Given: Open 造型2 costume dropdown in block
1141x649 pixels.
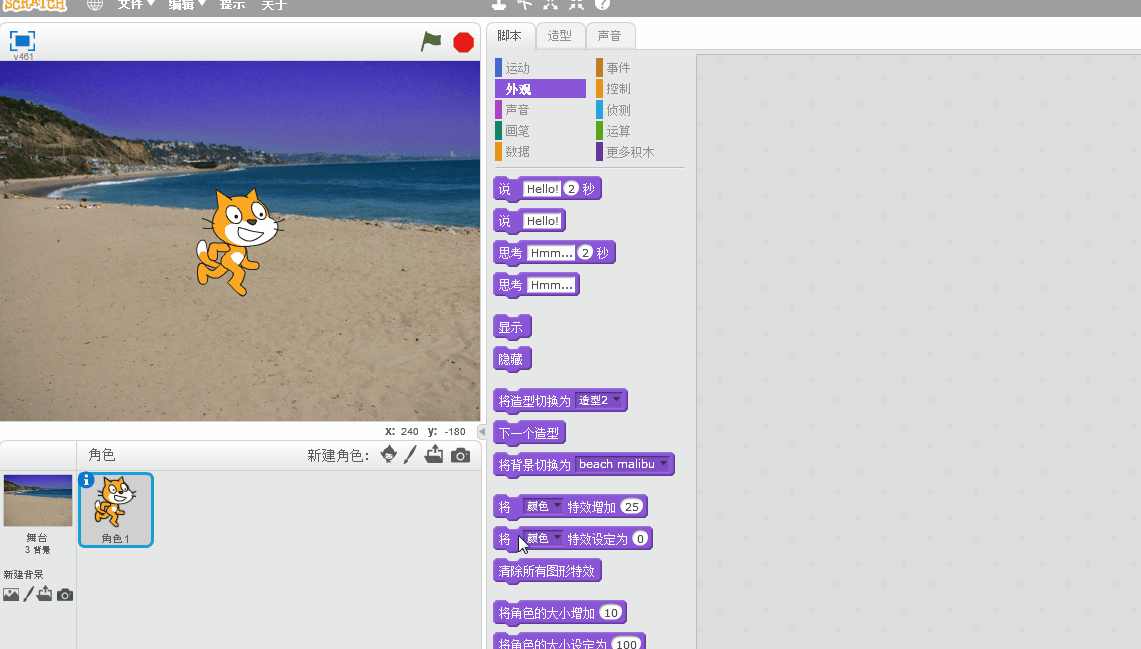Looking at the screenshot, I should (x=599, y=400).
